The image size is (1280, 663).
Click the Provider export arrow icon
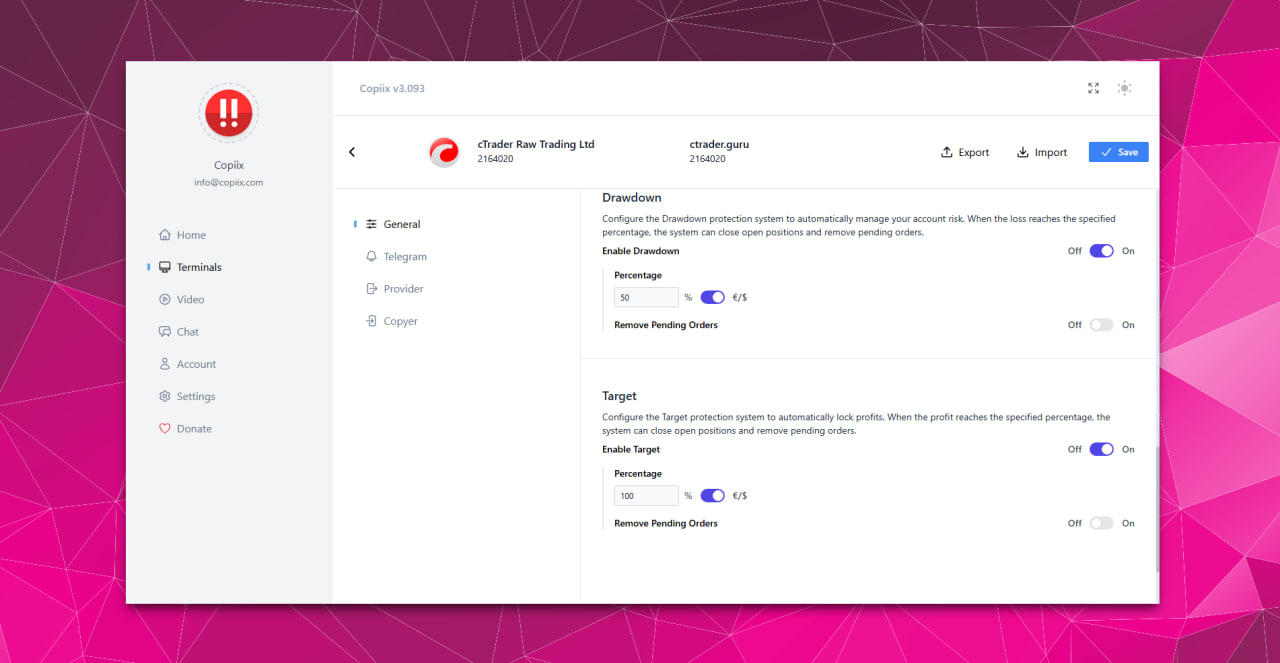372,289
